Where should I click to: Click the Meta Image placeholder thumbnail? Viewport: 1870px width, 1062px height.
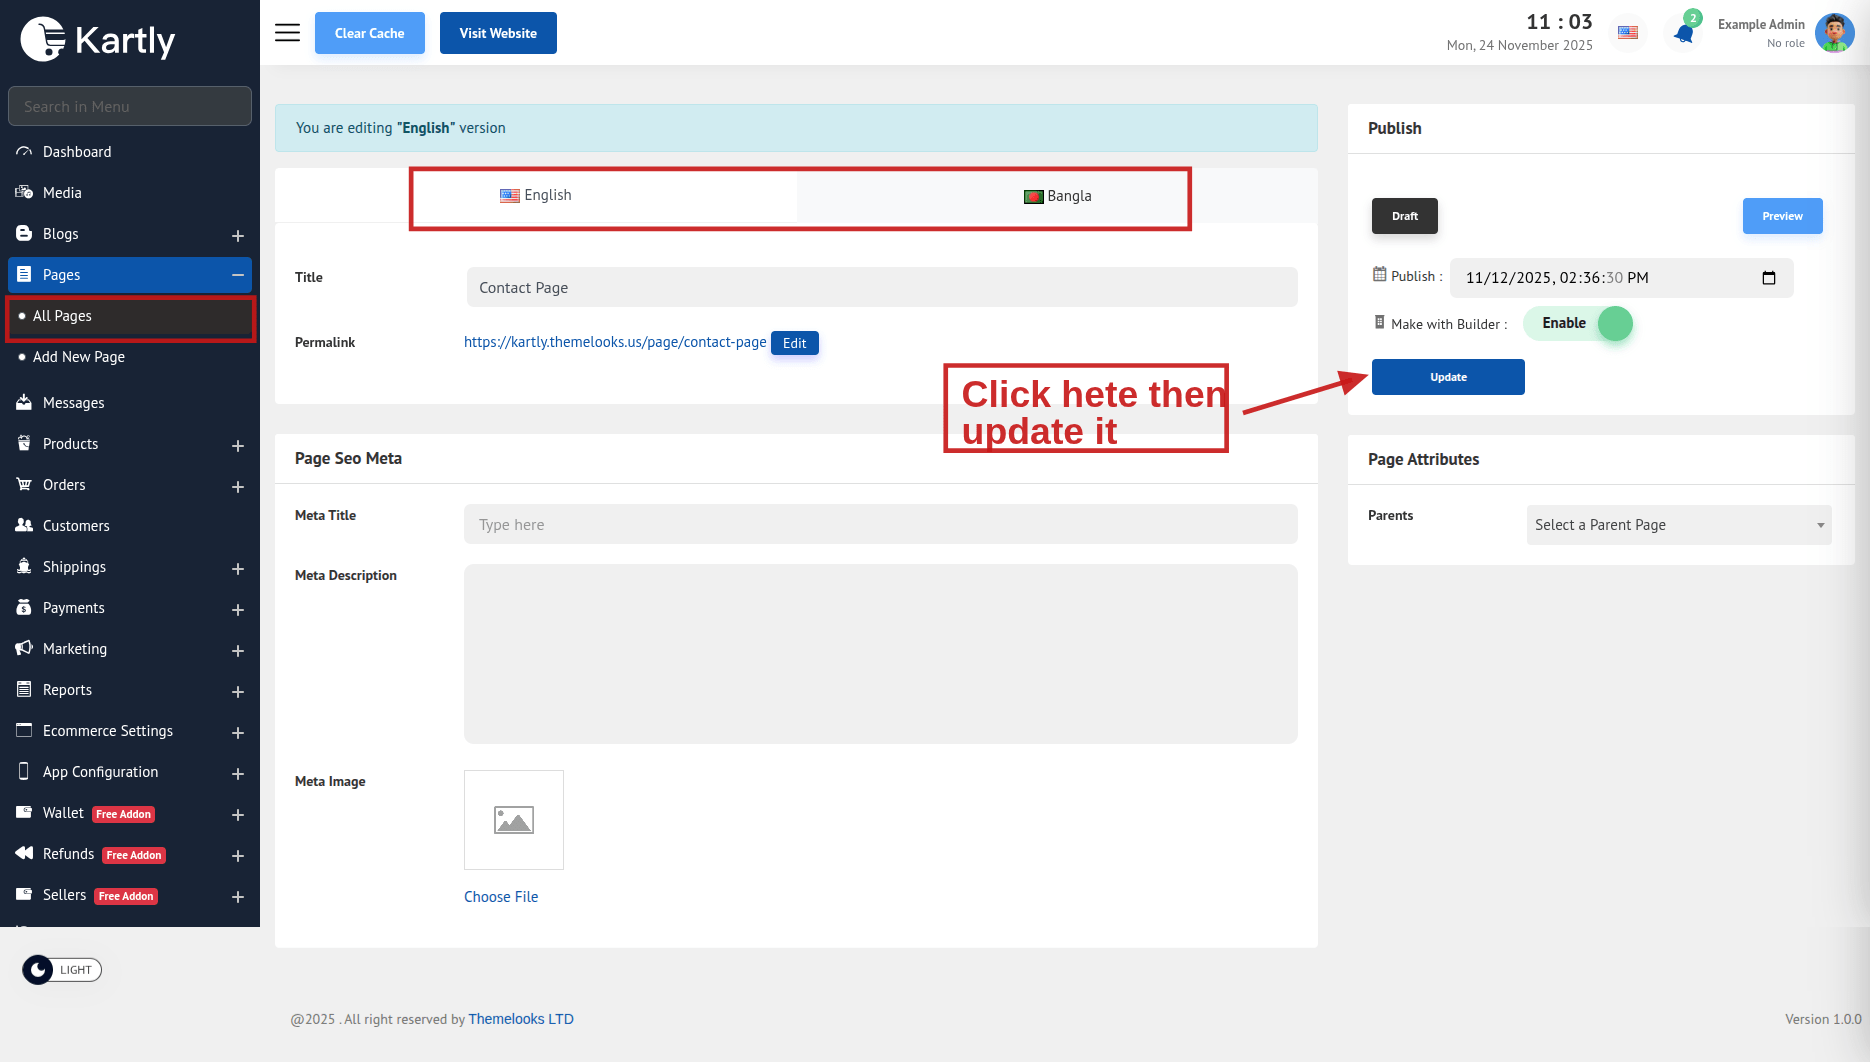point(513,820)
